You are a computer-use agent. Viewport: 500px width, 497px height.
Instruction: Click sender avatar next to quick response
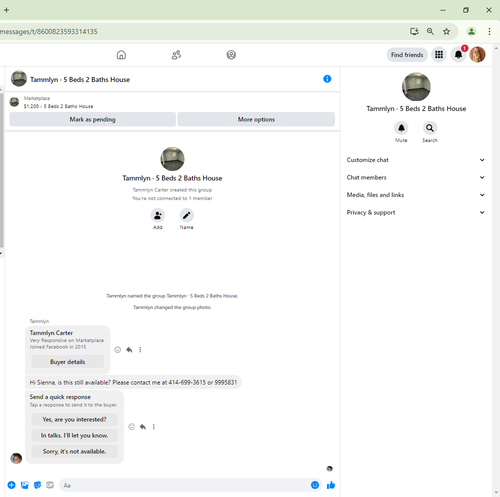[16, 458]
